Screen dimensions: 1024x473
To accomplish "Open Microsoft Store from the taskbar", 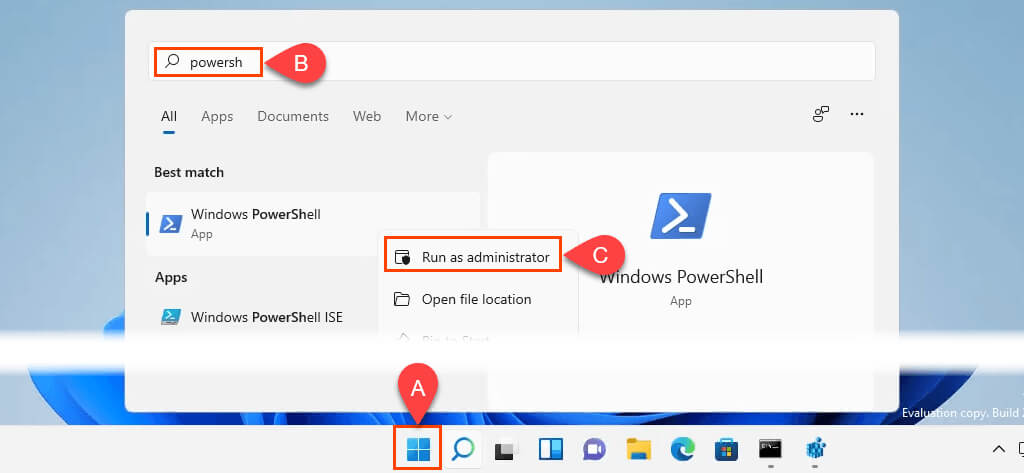I will 726,449.
